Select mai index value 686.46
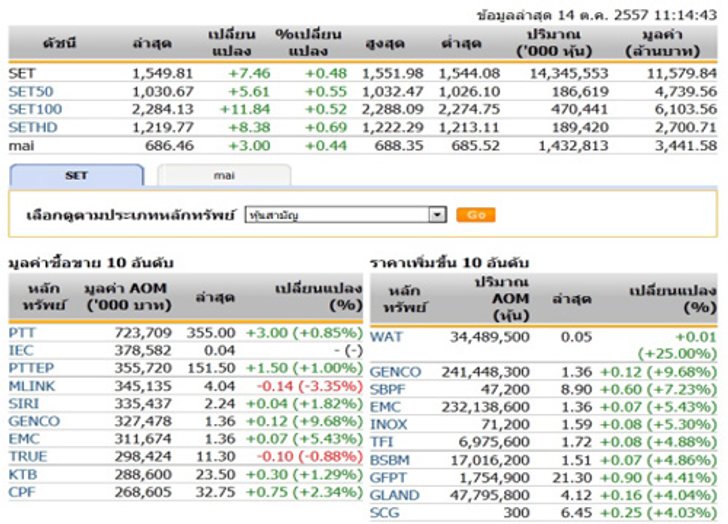This screenshot has height=524, width=728. [169, 146]
